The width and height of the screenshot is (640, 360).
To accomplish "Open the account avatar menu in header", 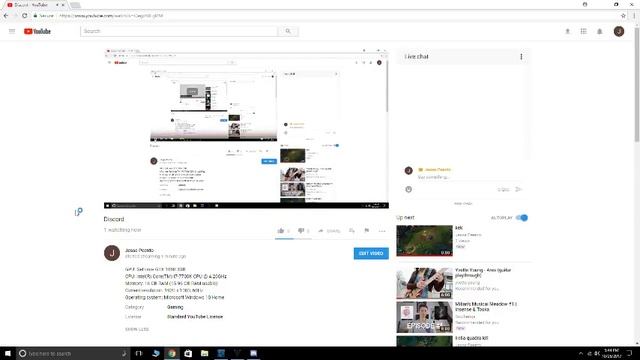I will tap(619, 31).
